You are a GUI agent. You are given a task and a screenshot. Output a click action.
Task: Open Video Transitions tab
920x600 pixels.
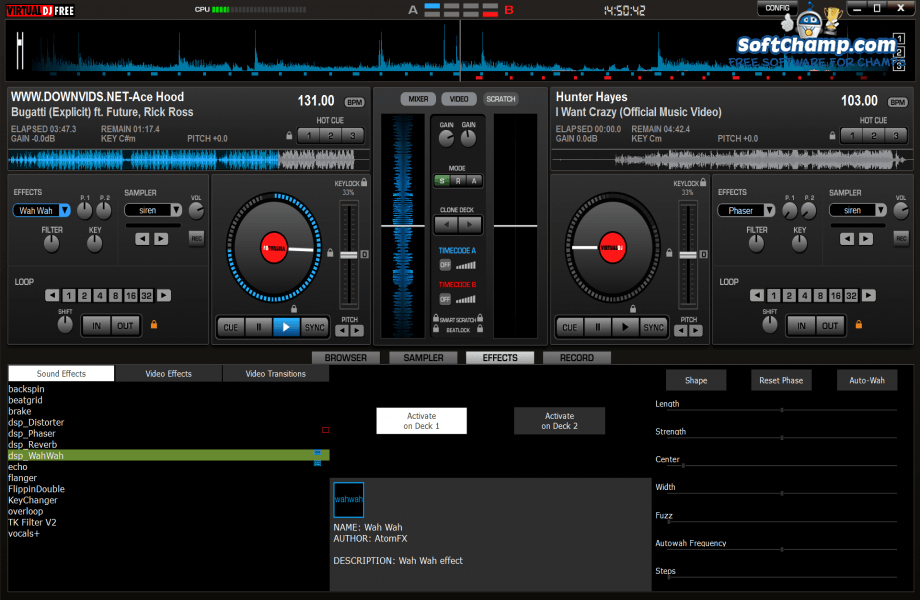(x=276, y=374)
